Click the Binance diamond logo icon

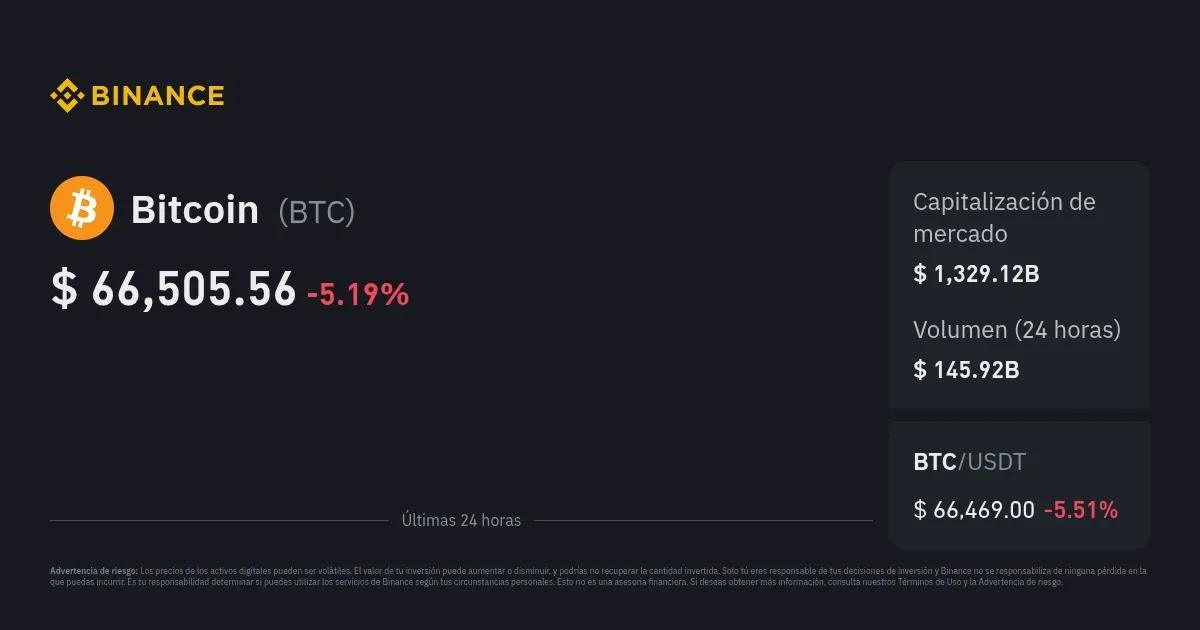click(x=66, y=96)
